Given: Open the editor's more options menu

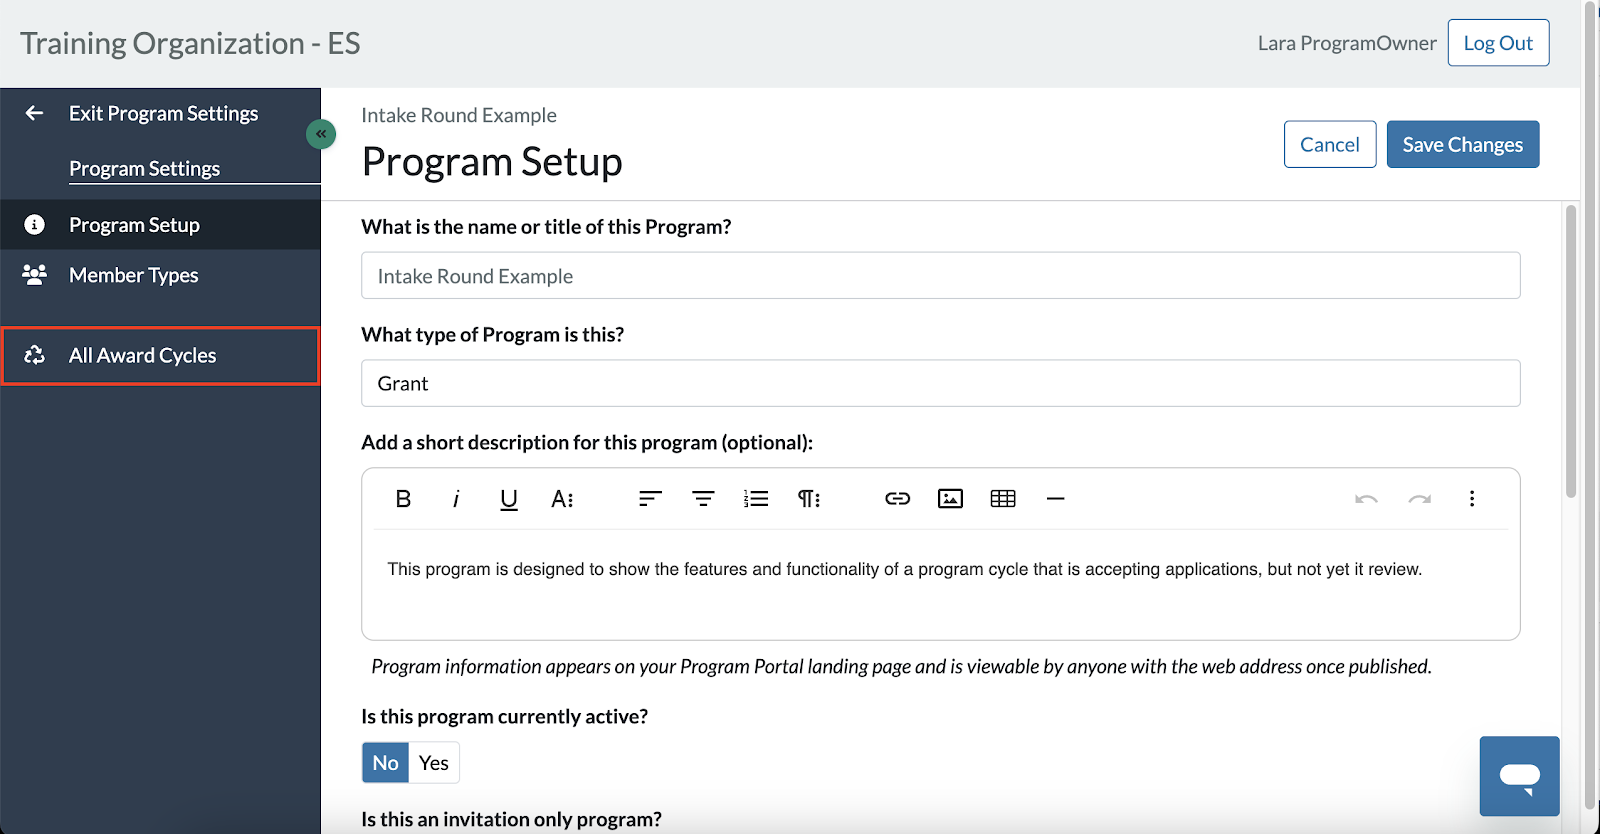Looking at the screenshot, I should click(x=1472, y=499).
